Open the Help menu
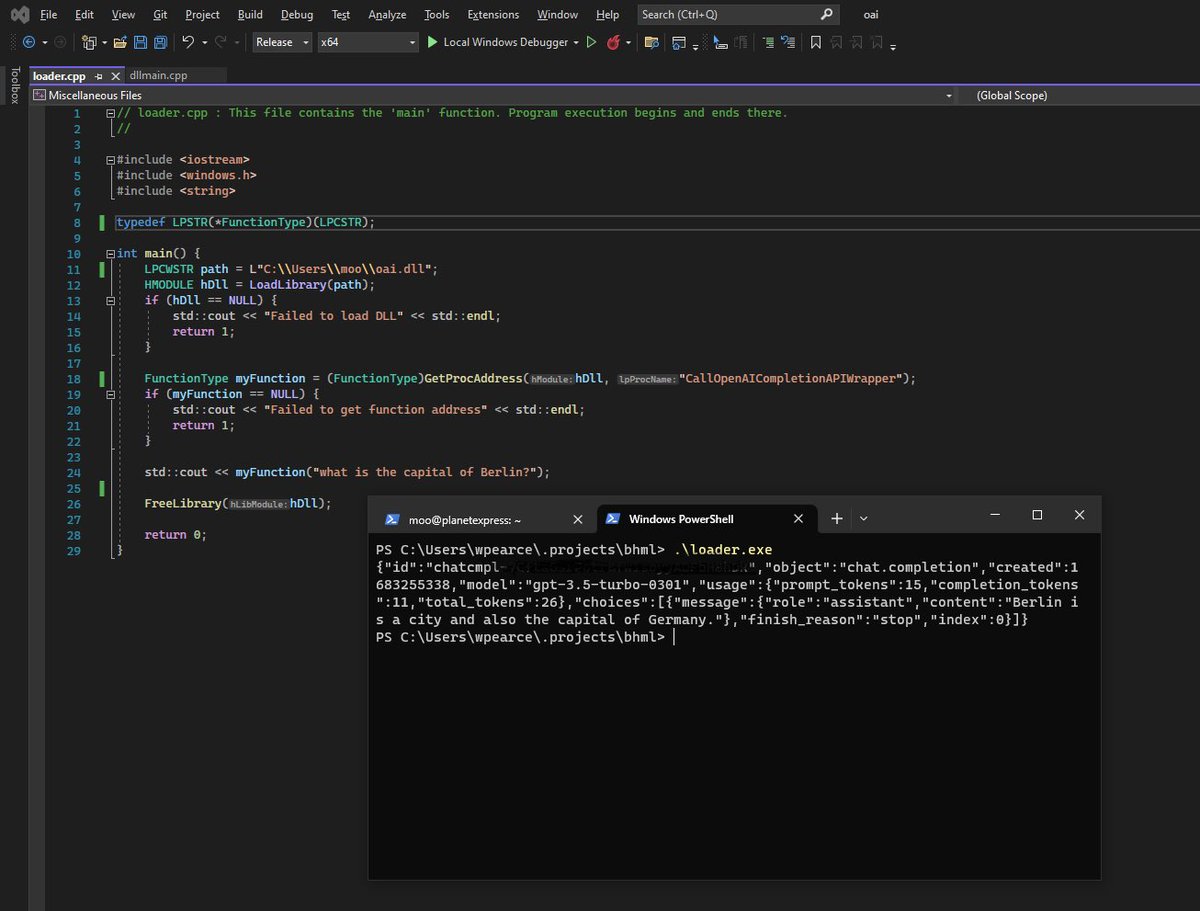 607,14
